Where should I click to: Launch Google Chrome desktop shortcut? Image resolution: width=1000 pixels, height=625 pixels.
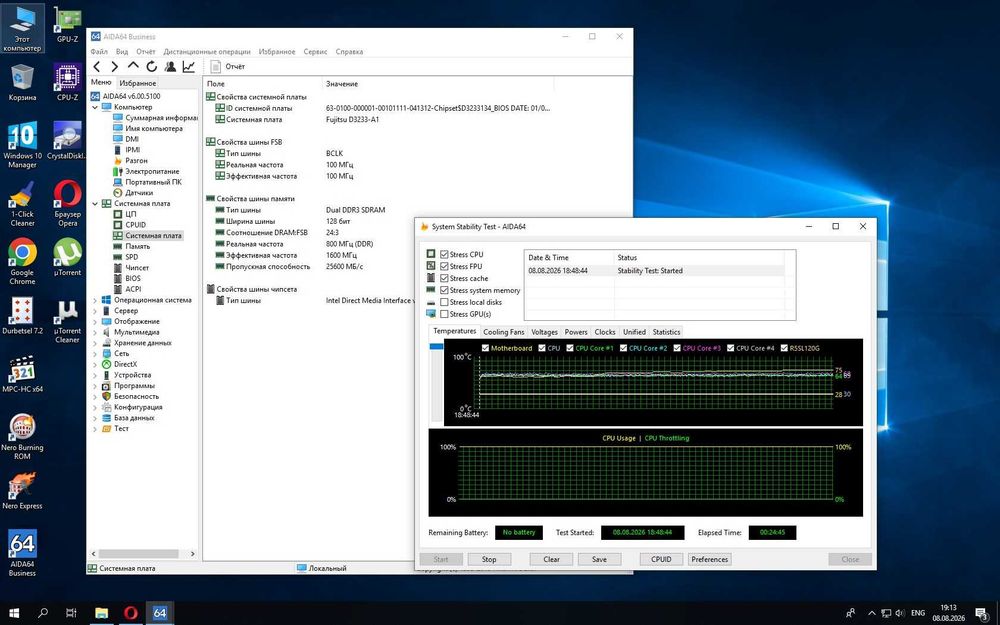click(22, 261)
